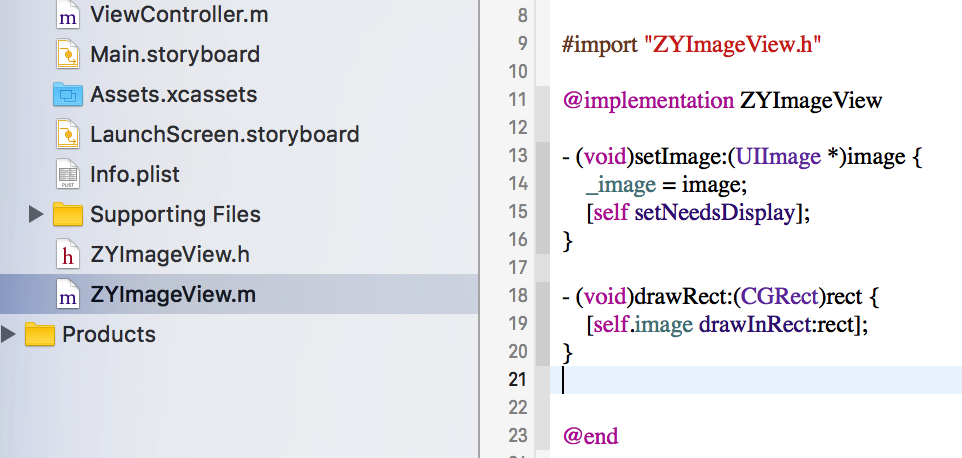Click the LaunchScreen.storyboard file icon
Image resolution: width=962 pixels, height=458 pixels.
67,134
